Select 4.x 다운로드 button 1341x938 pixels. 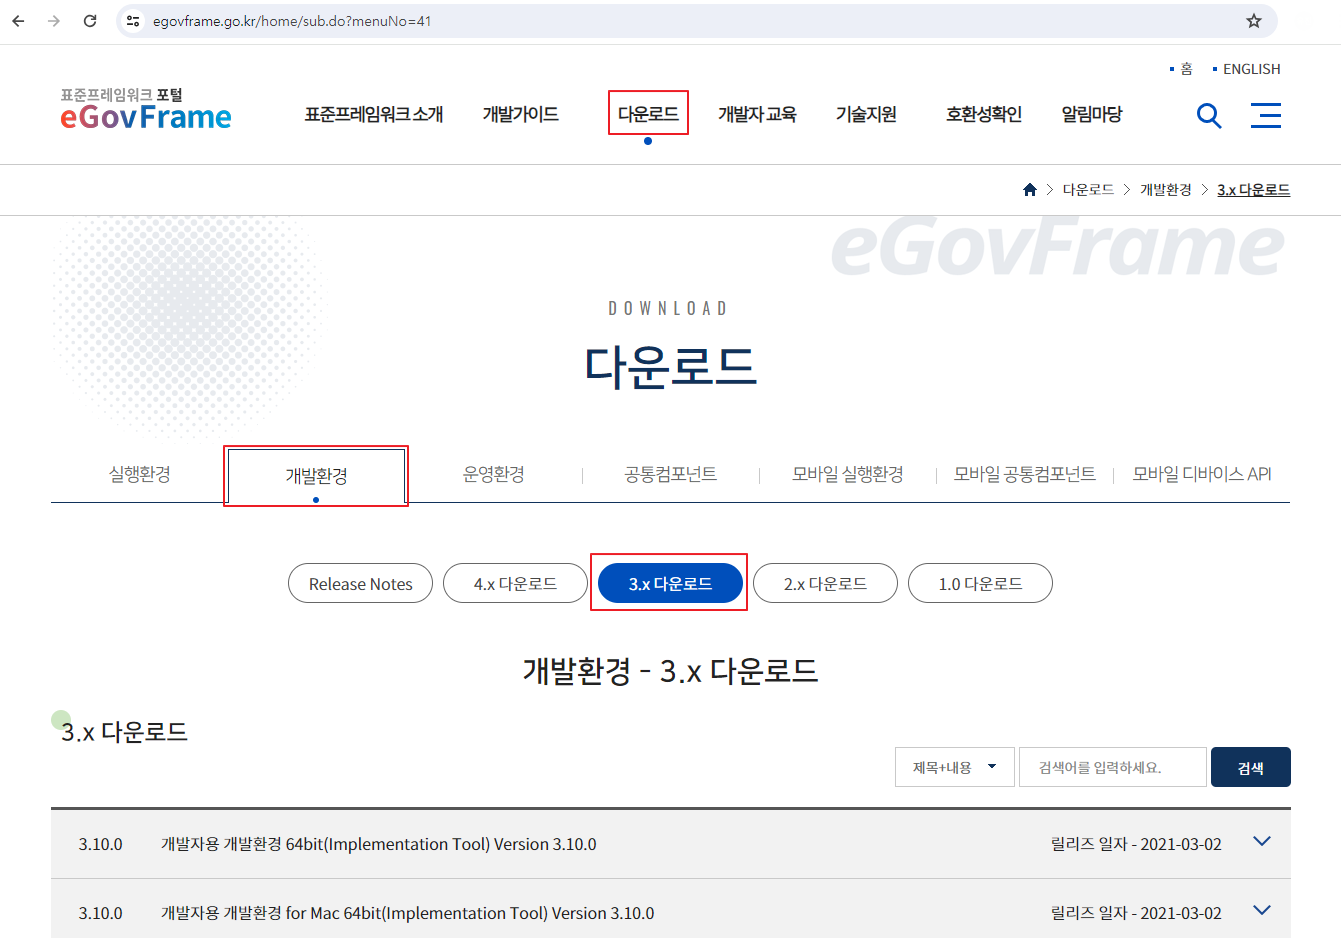tap(515, 583)
